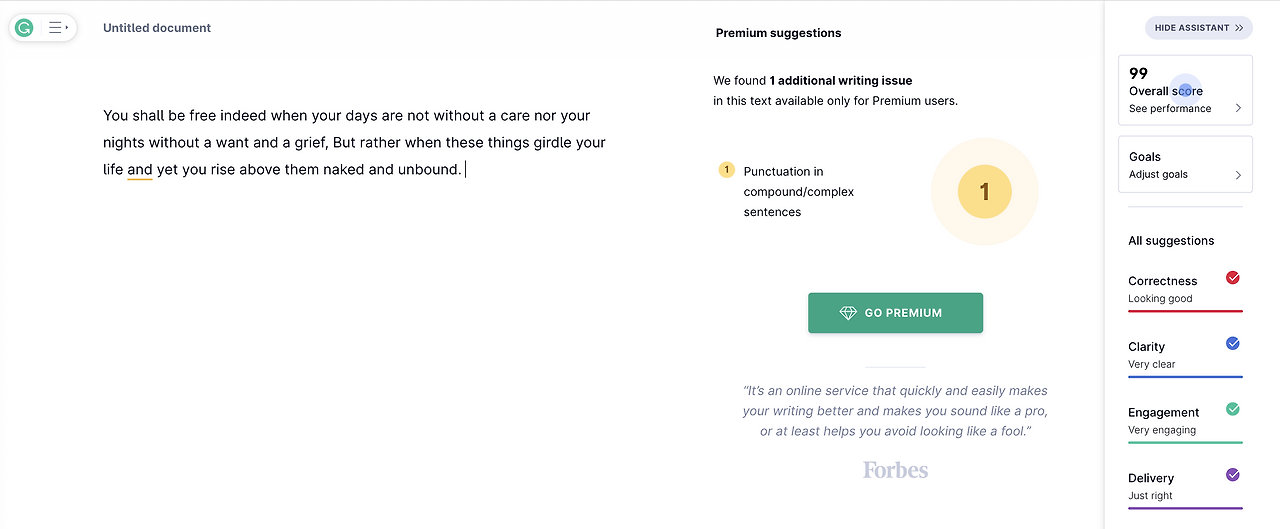Click the green Grammarly logo icon

click(24, 28)
